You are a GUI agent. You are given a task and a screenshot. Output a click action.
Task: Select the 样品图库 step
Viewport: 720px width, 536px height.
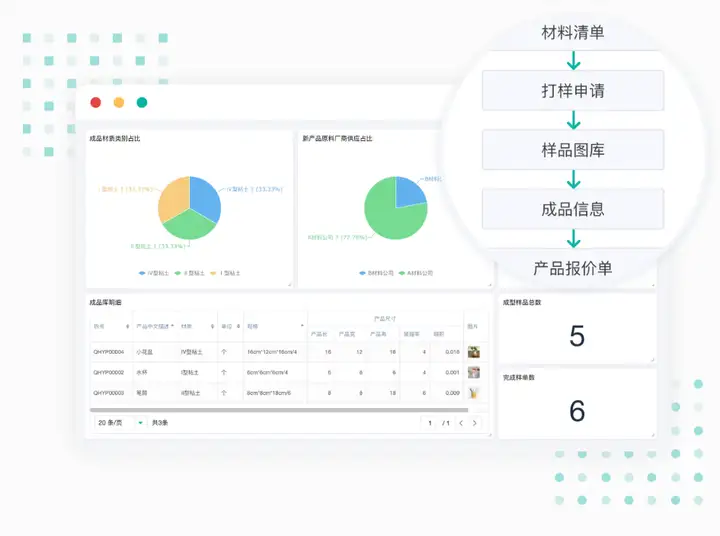click(572, 150)
